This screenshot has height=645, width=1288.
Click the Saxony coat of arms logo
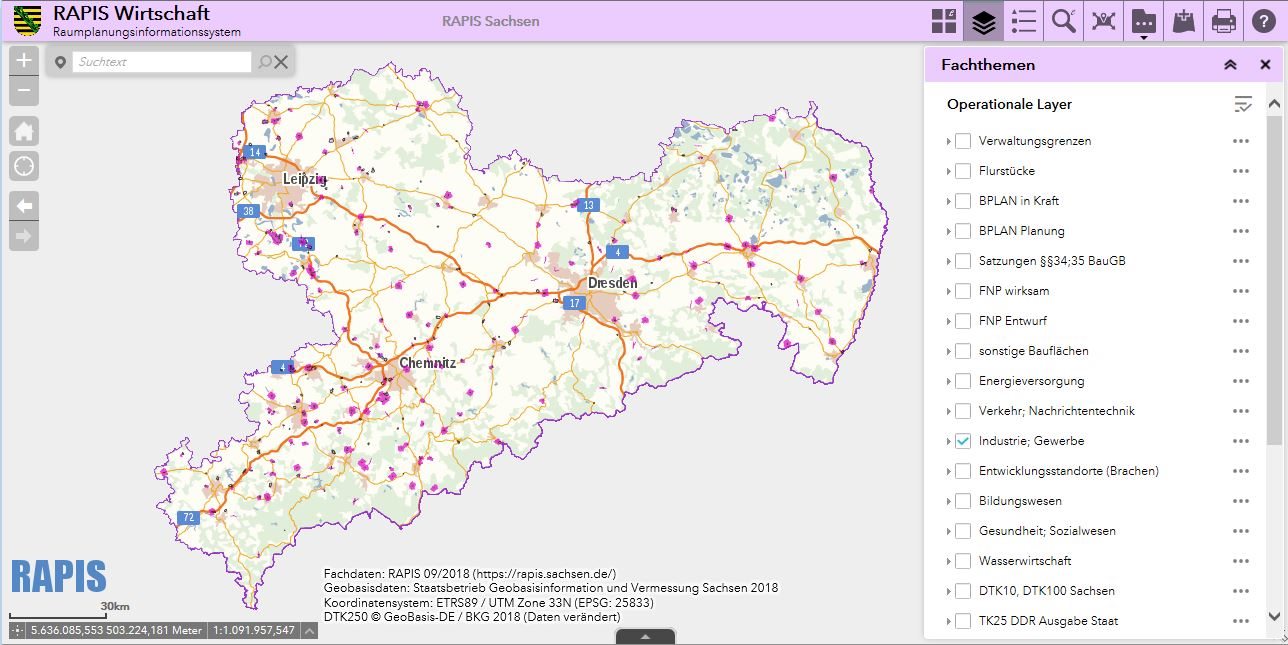click(28, 20)
